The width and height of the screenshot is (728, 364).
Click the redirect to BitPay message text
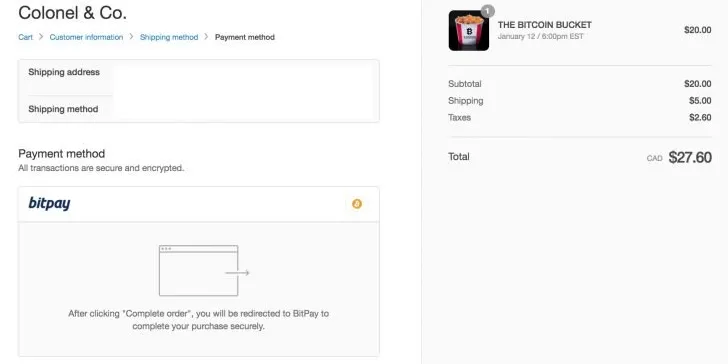198,320
